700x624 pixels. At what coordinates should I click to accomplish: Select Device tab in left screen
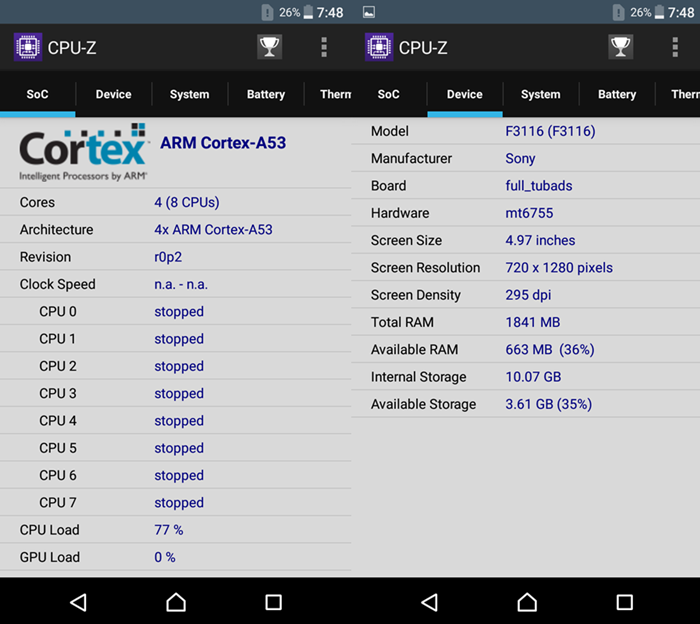[x=113, y=94]
